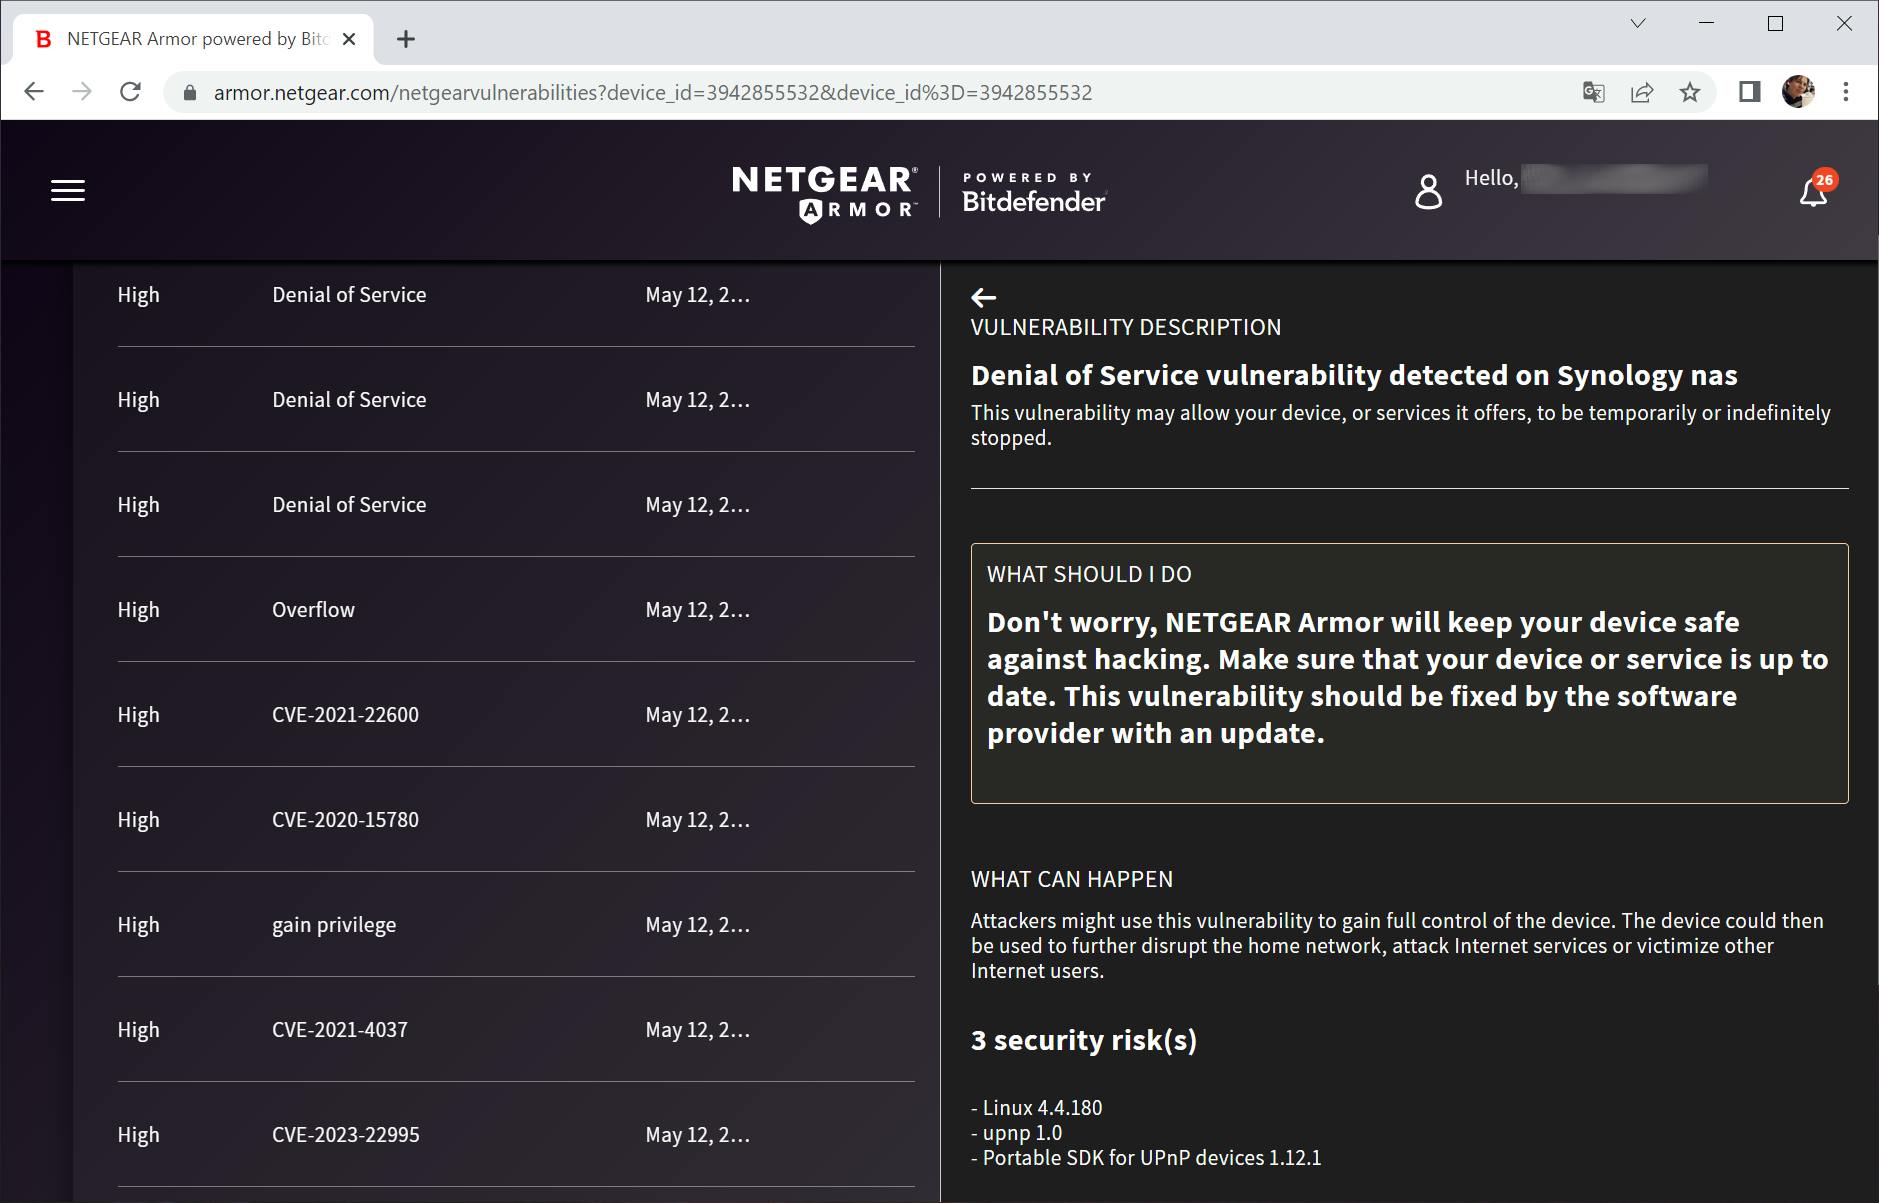Open the Google Translate icon
The height and width of the screenshot is (1203, 1879).
(1594, 93)
